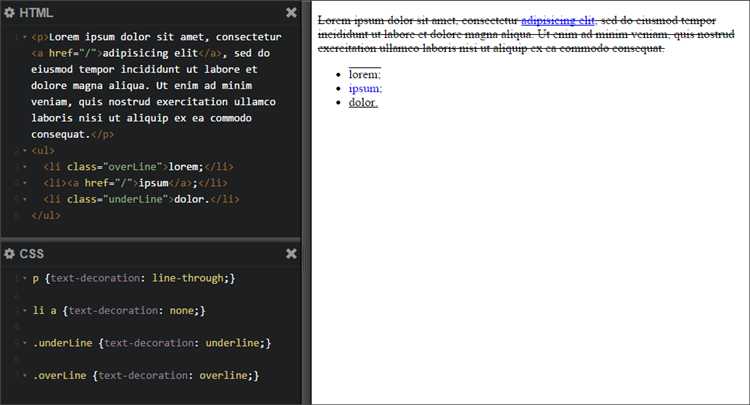Open HTML panel settings gear

[x=9, y=13]
